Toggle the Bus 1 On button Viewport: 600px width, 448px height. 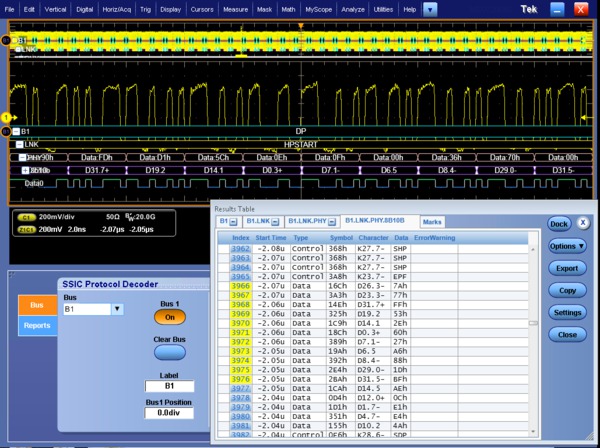170,317
